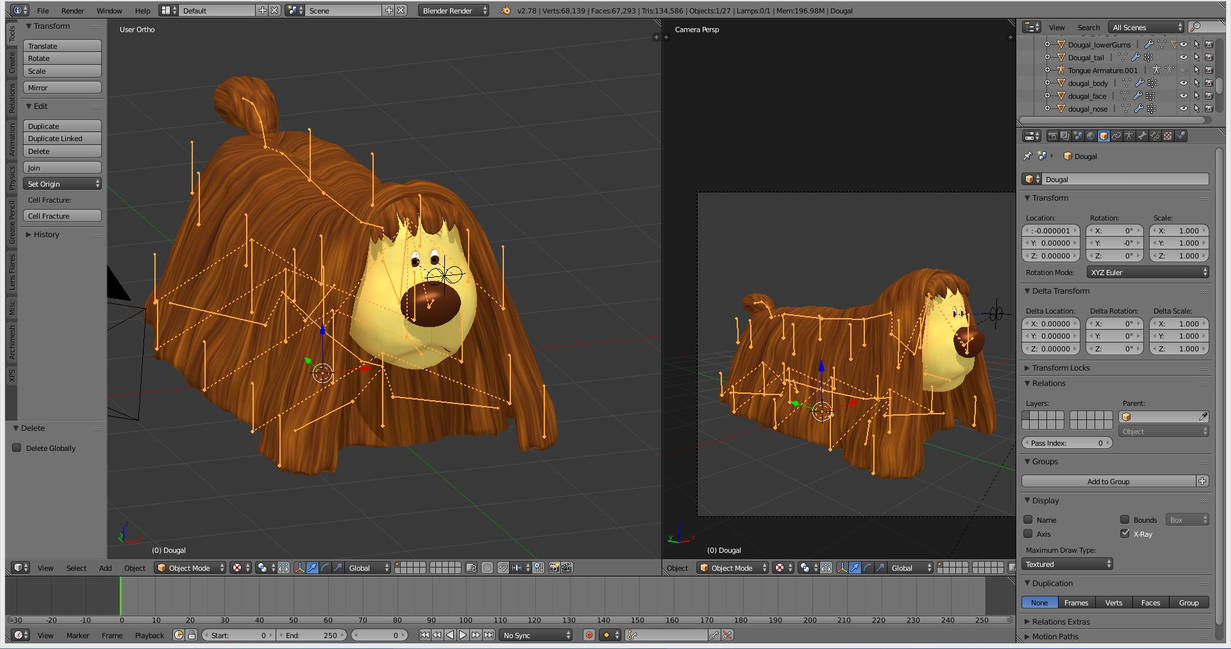Enable the Axis display checkbox

point(1028,534)
